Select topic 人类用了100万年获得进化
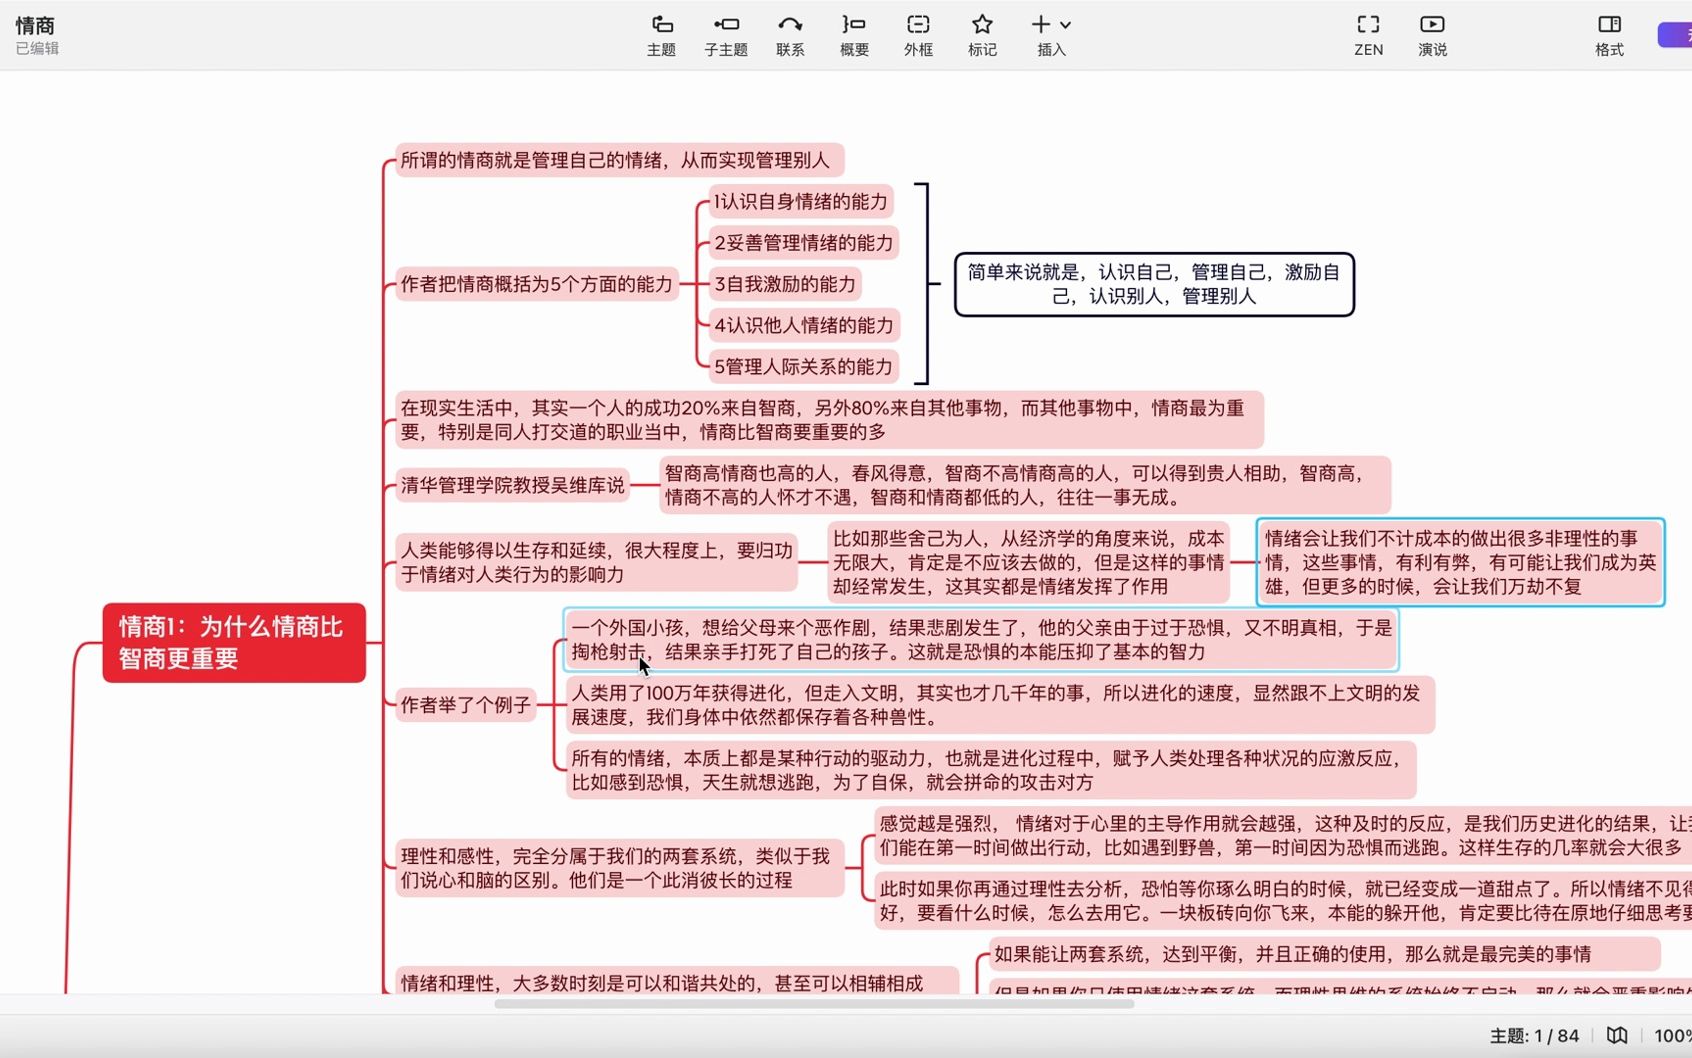Screen dimensions: 1692x1058 1000,705
